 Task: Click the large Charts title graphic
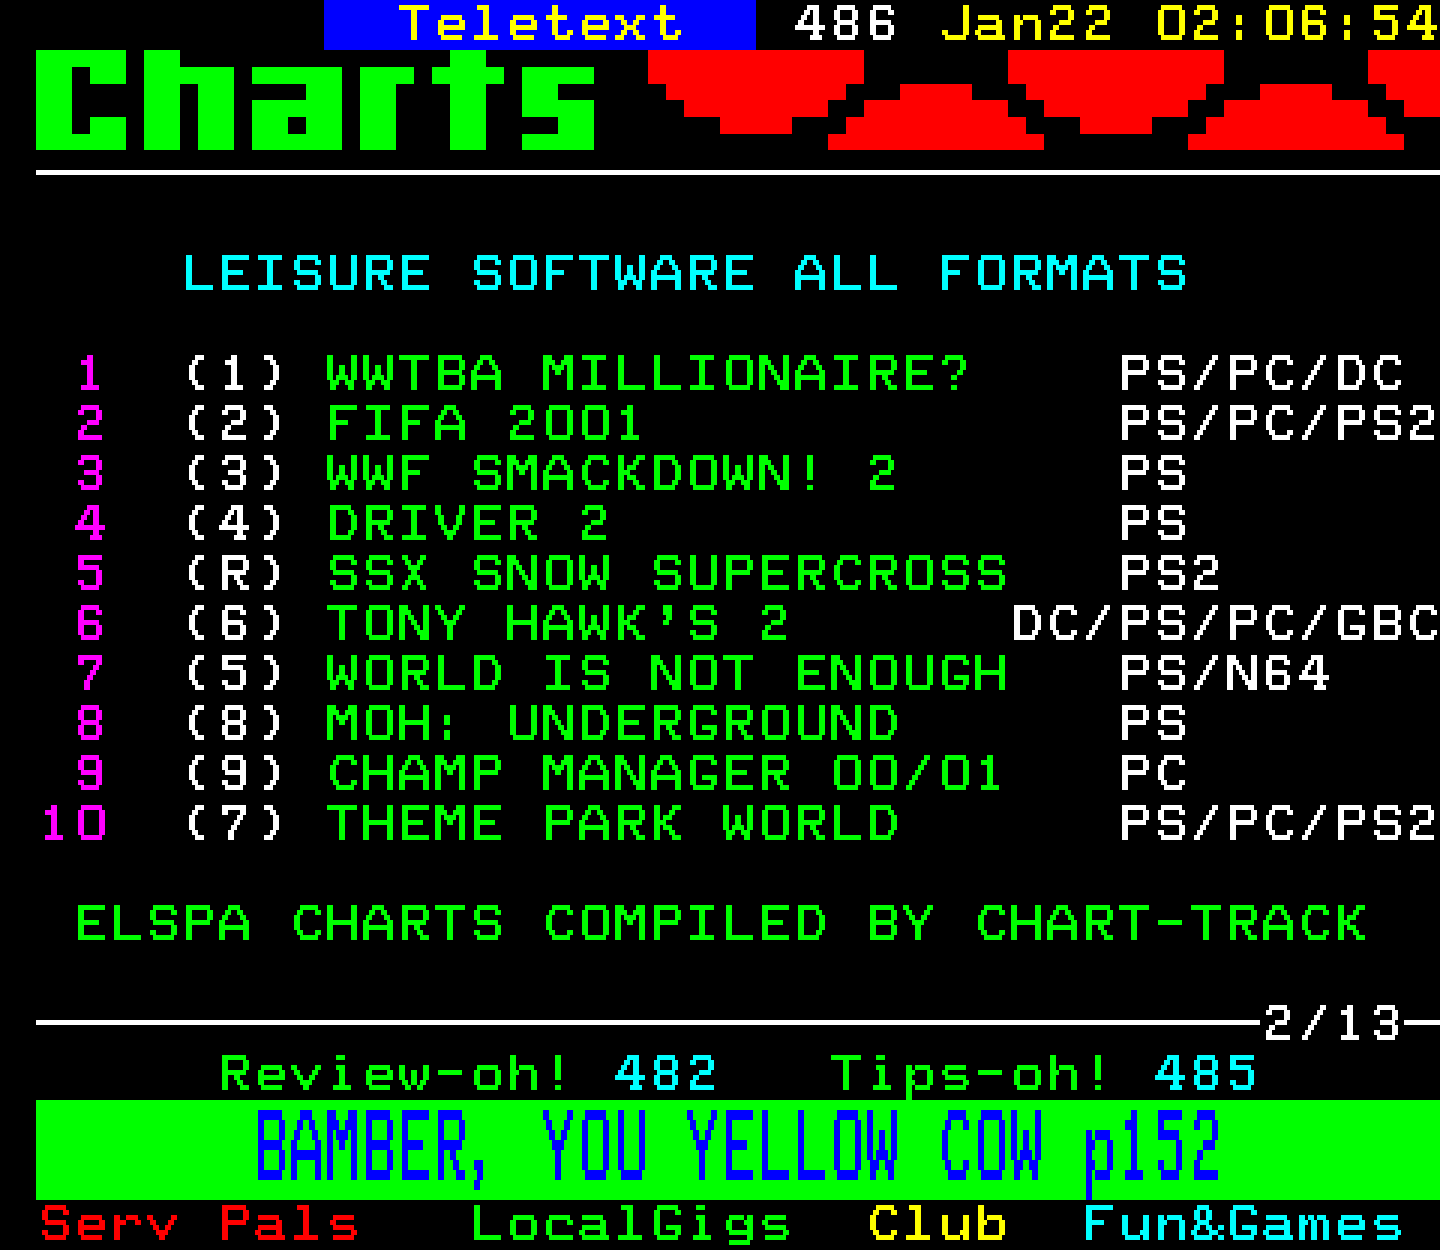[316, 100]
